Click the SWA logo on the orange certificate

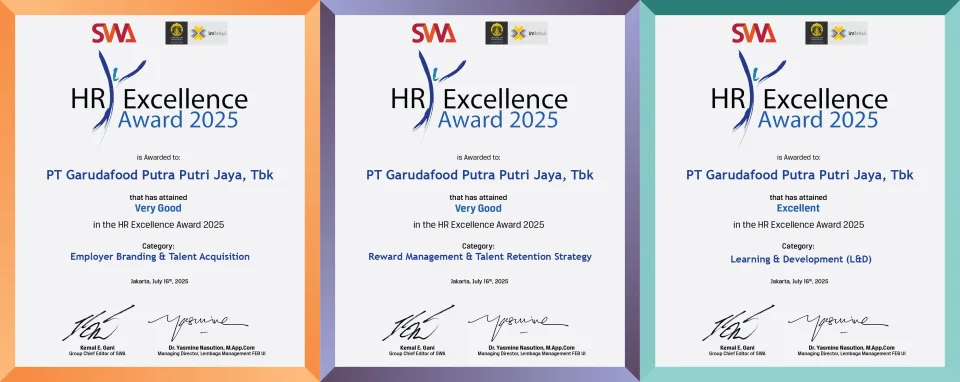[x=114, y=33]
